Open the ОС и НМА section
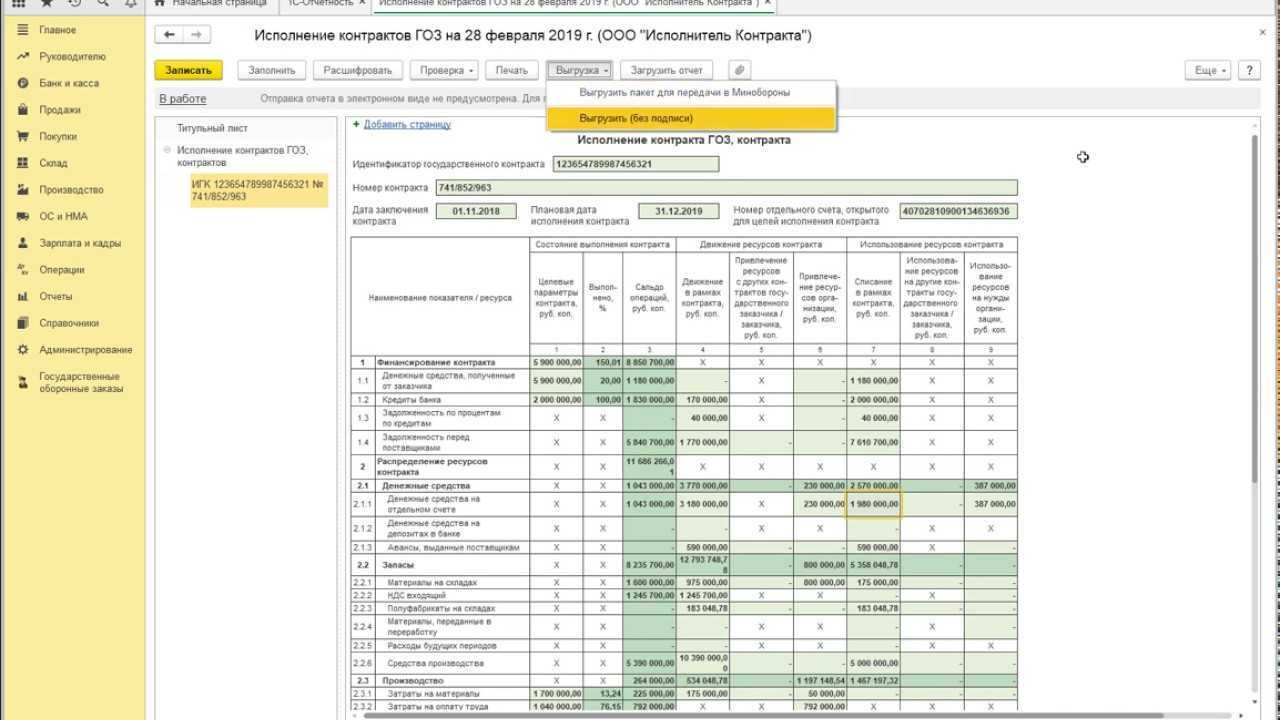Screen dimensions: 1280x720 click(x=63, y=216)
